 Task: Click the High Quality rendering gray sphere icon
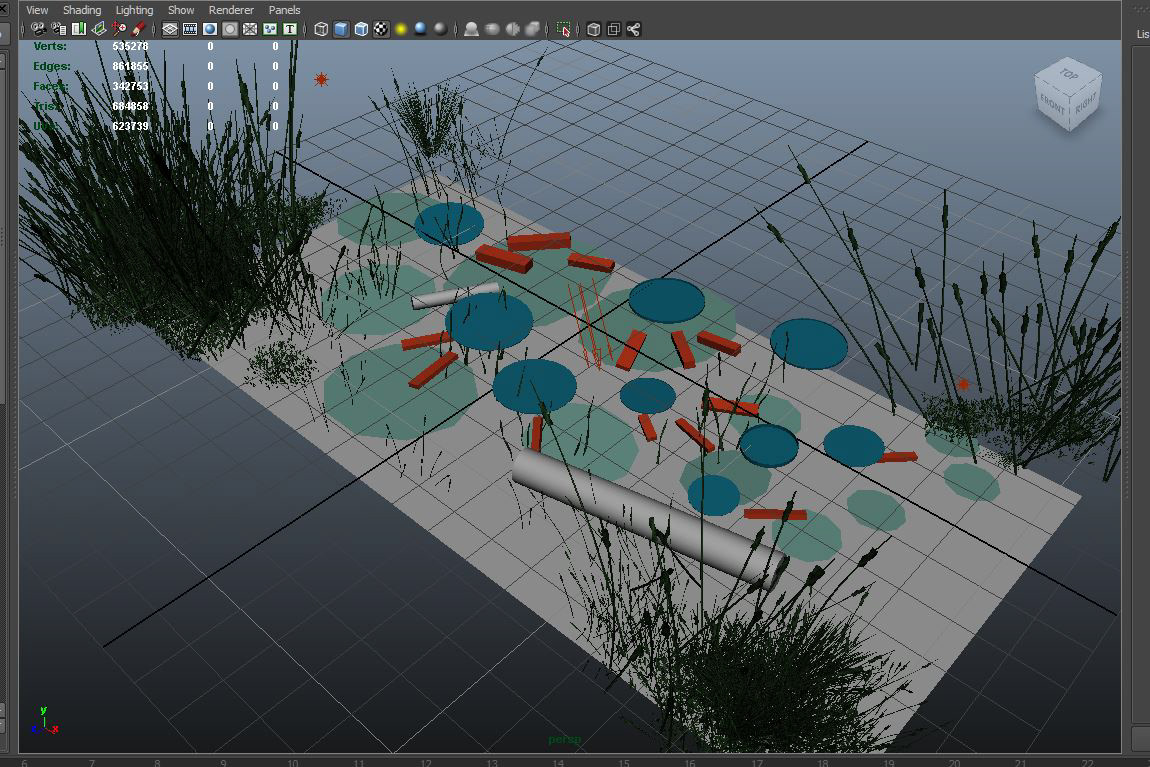tap(440, 29)
